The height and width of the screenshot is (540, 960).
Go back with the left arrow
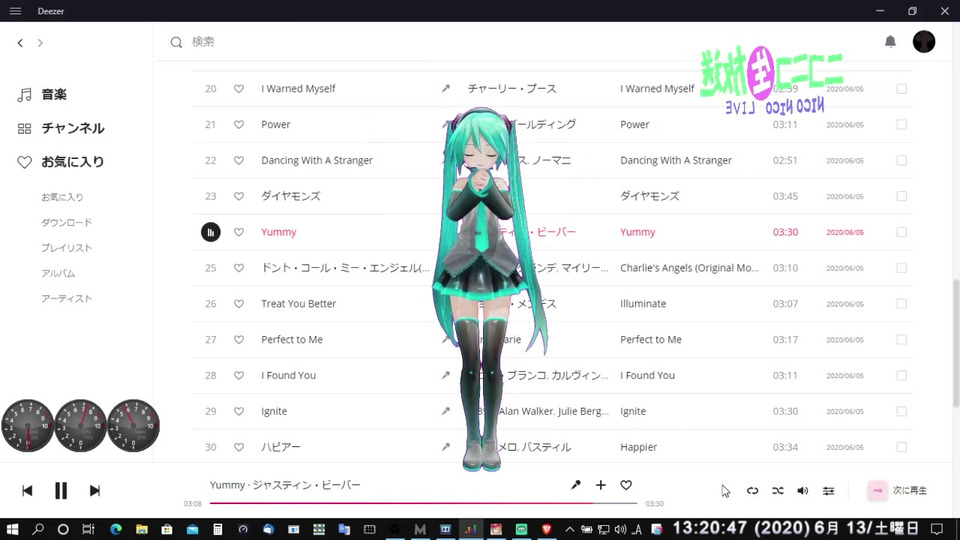tap(20, 43)
